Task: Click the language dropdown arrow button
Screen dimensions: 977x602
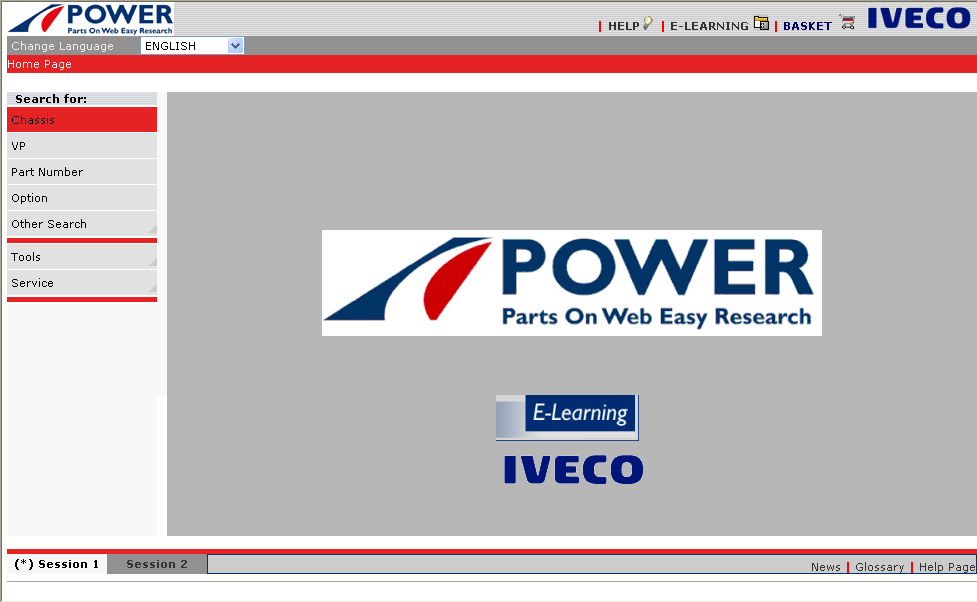Action: point(235,45)
